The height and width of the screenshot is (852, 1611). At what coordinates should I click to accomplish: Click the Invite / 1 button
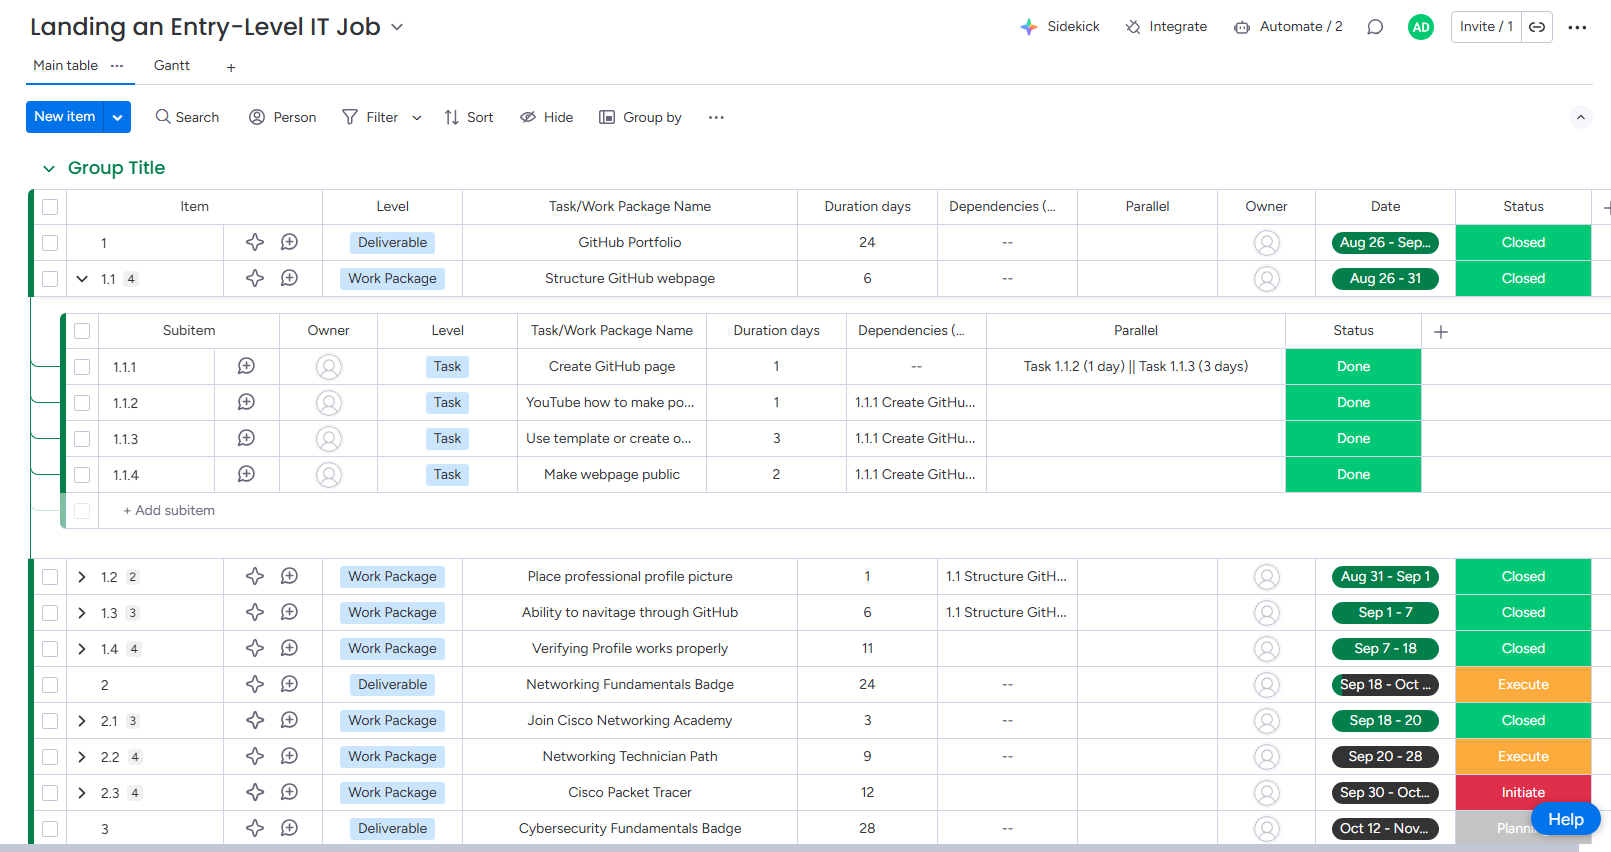(x=1486, y=27)
